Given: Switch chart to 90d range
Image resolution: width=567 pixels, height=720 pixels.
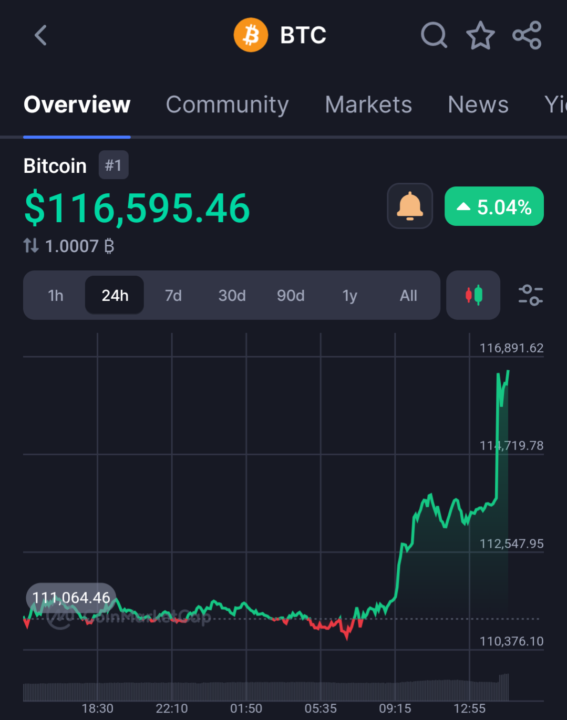Looking at the screenshot, I should coord(291,295).
